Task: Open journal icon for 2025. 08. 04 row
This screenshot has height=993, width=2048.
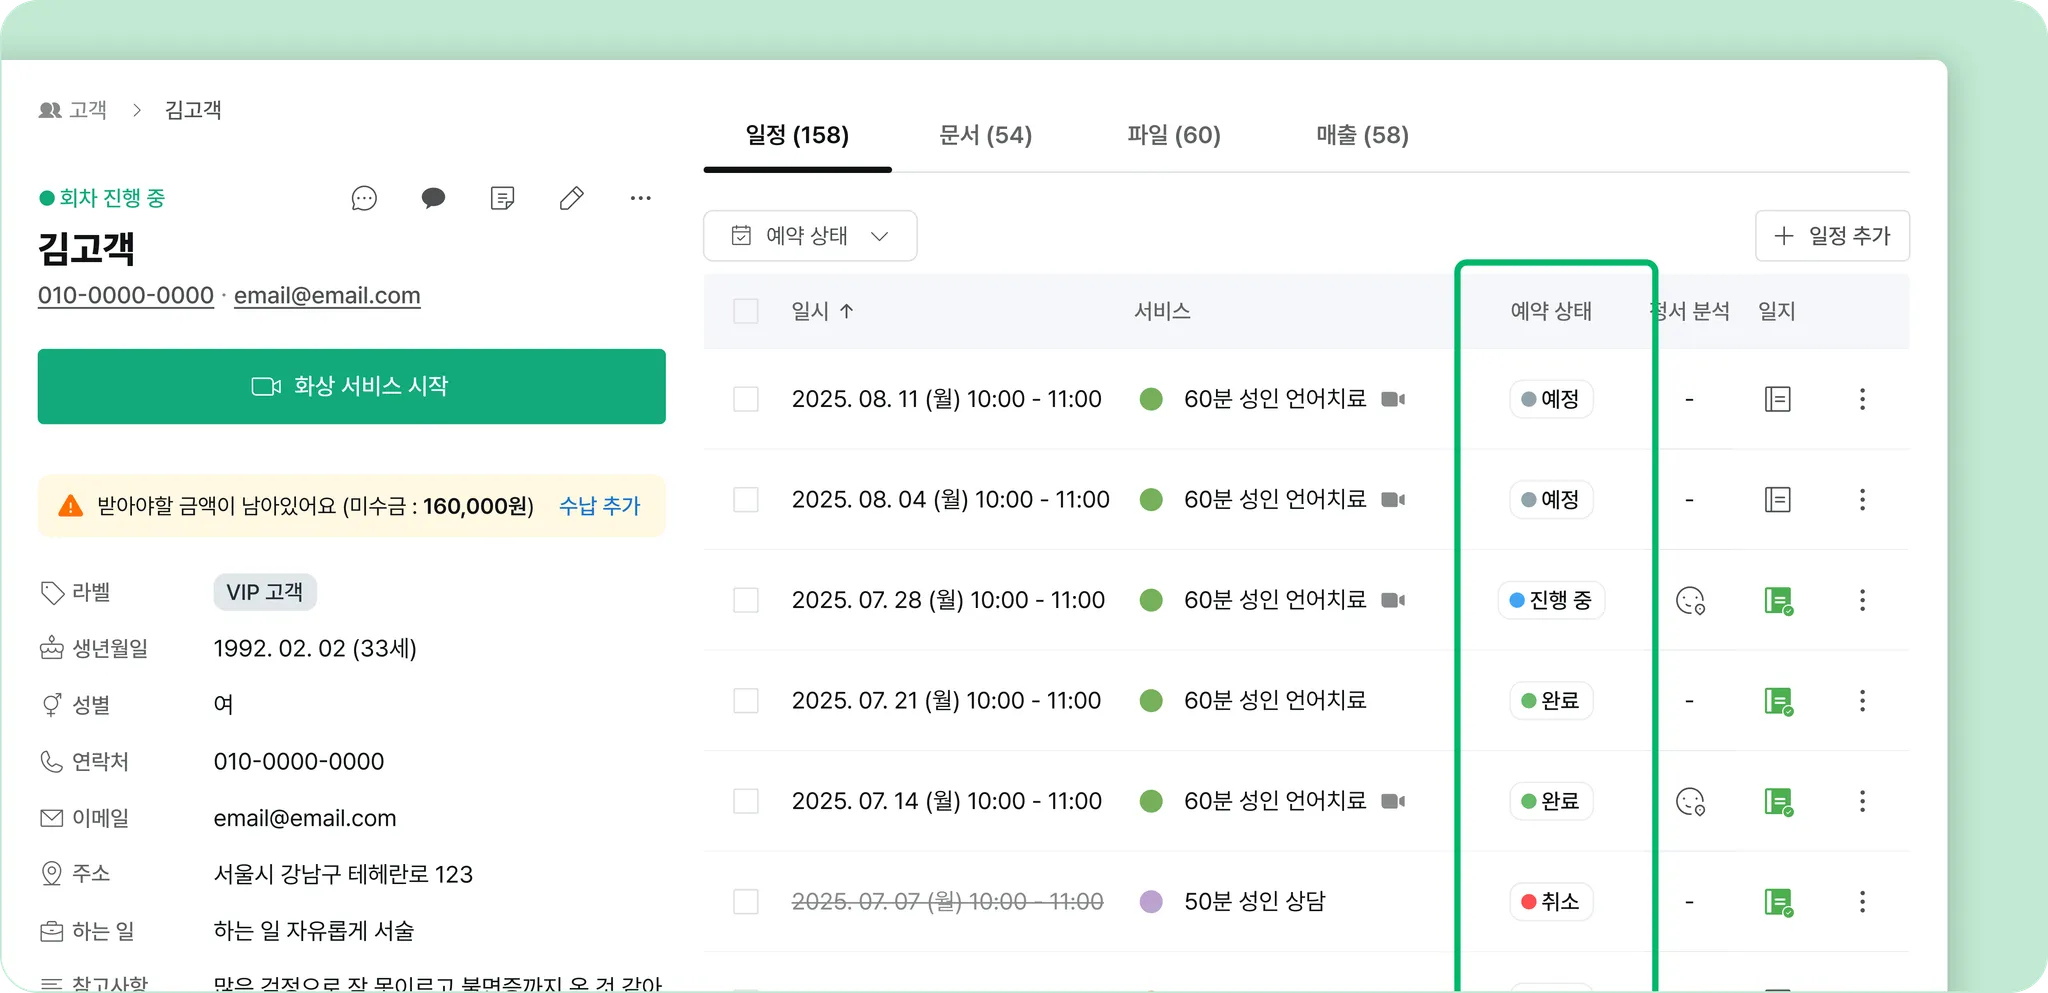Action: point(1778,499)
